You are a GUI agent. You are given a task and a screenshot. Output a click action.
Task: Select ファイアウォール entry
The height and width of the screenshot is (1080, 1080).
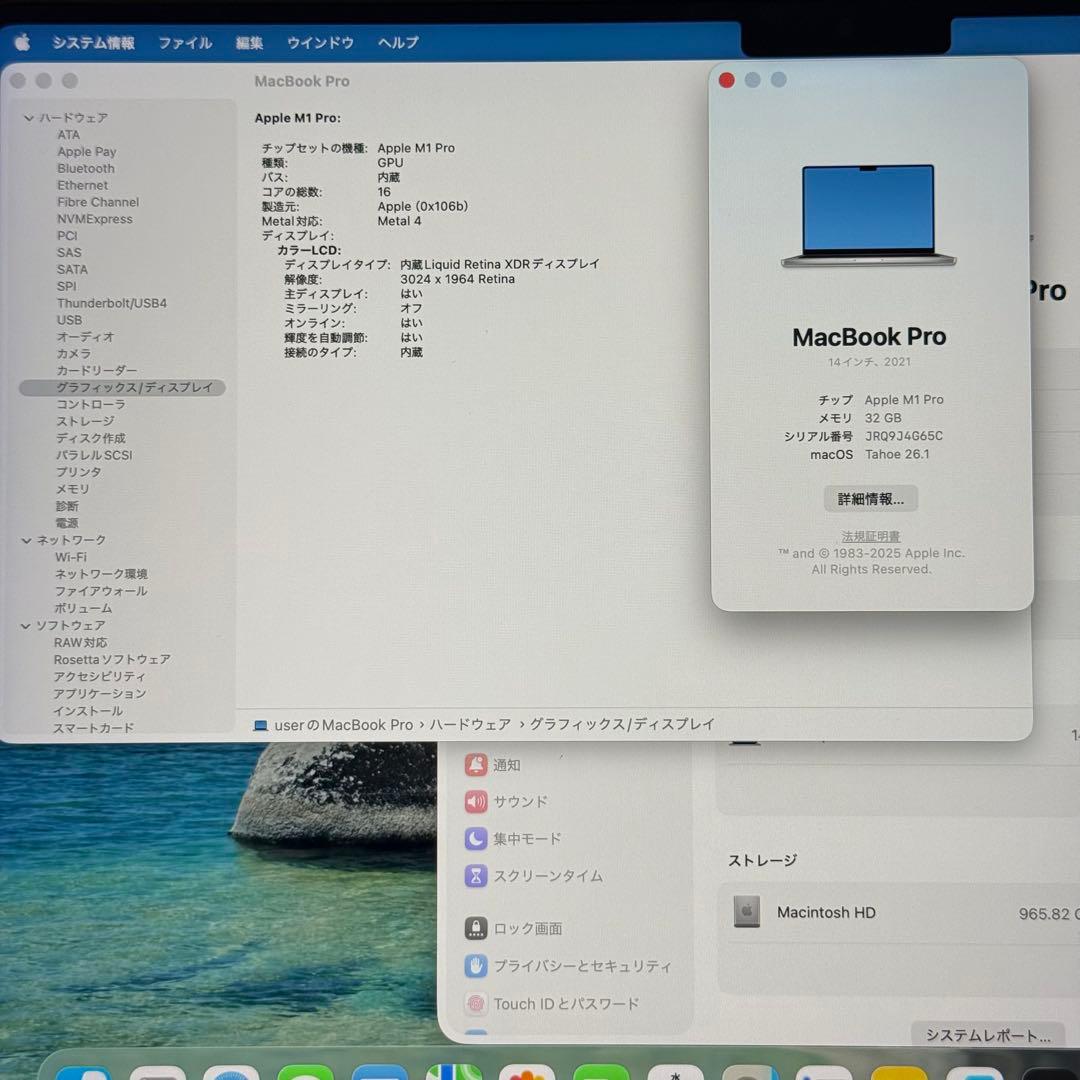[x=101, y=592]
